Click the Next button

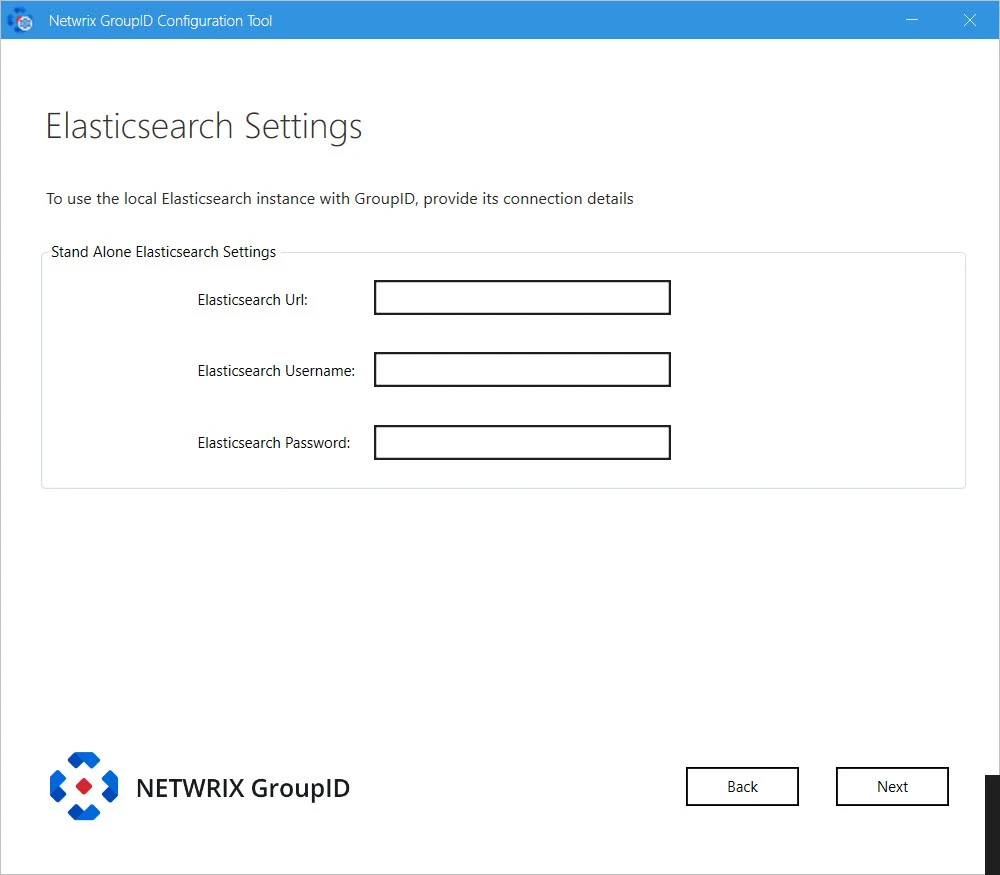point(892,786)
